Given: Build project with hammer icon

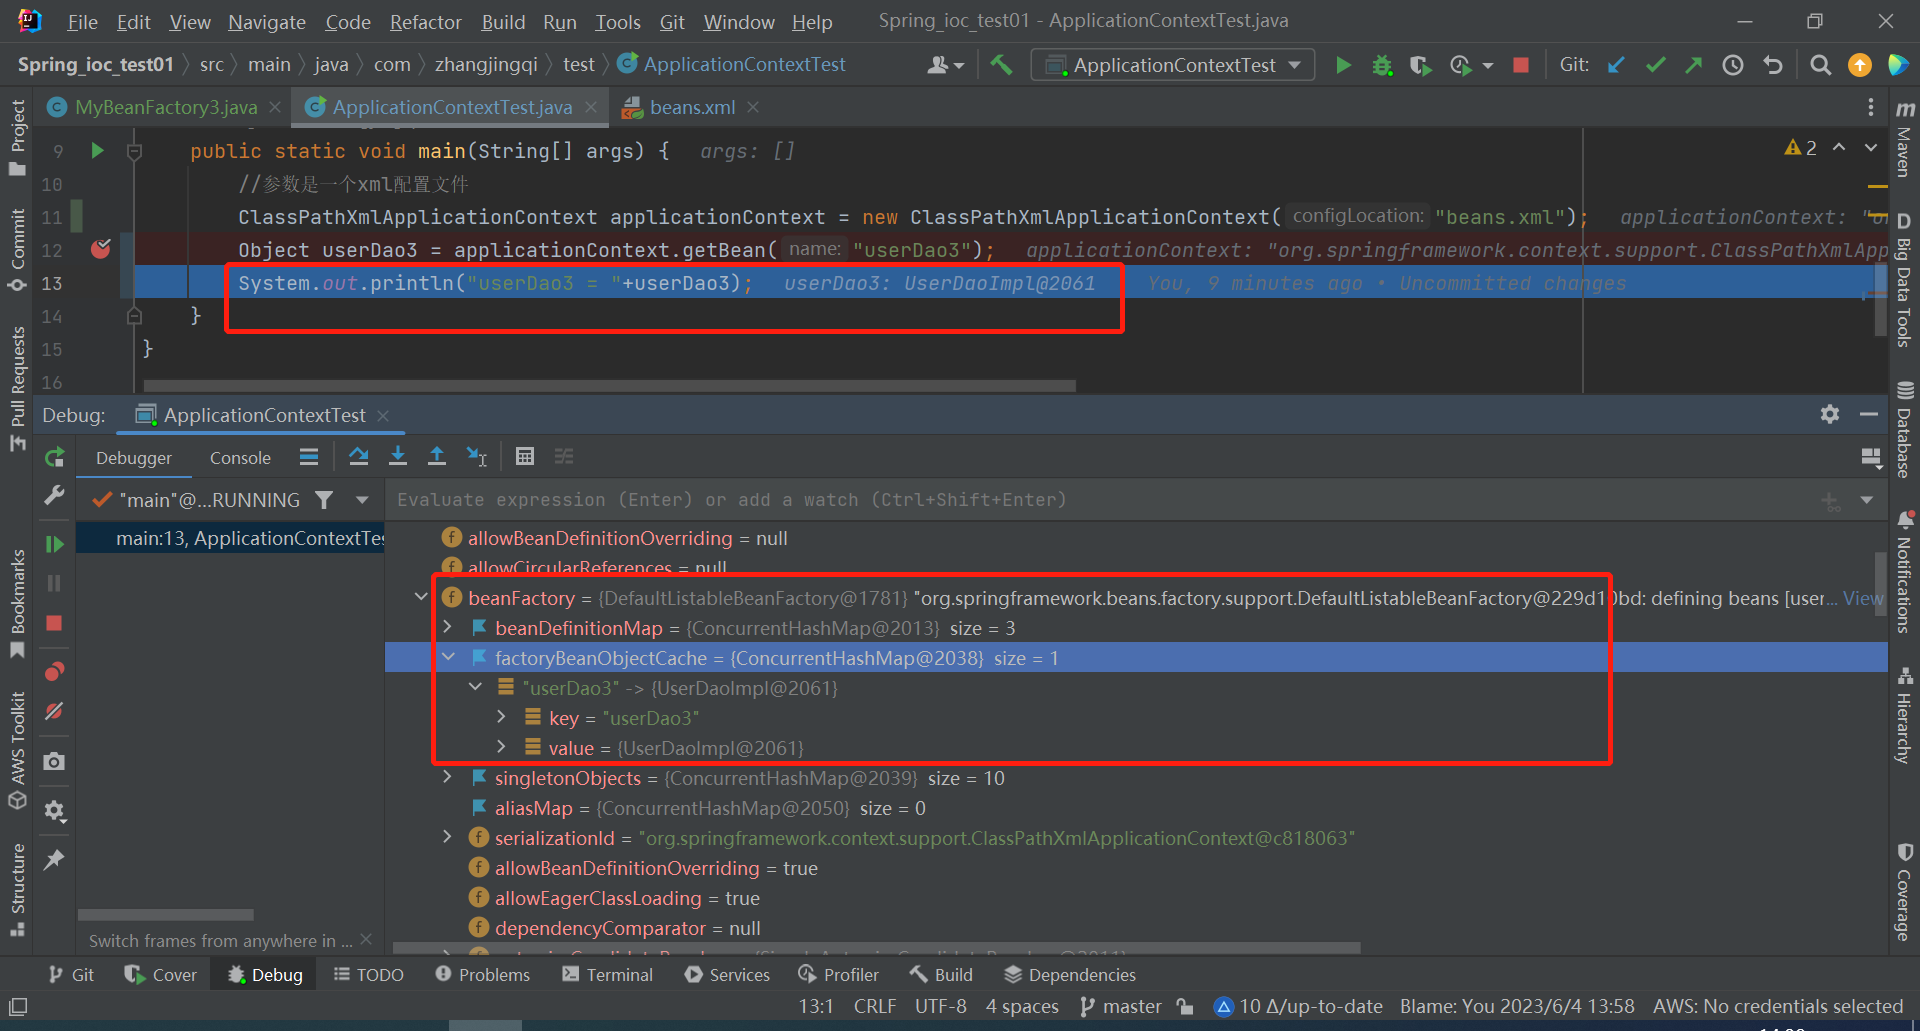Looking at the screenshot, I should [1001, 65].
